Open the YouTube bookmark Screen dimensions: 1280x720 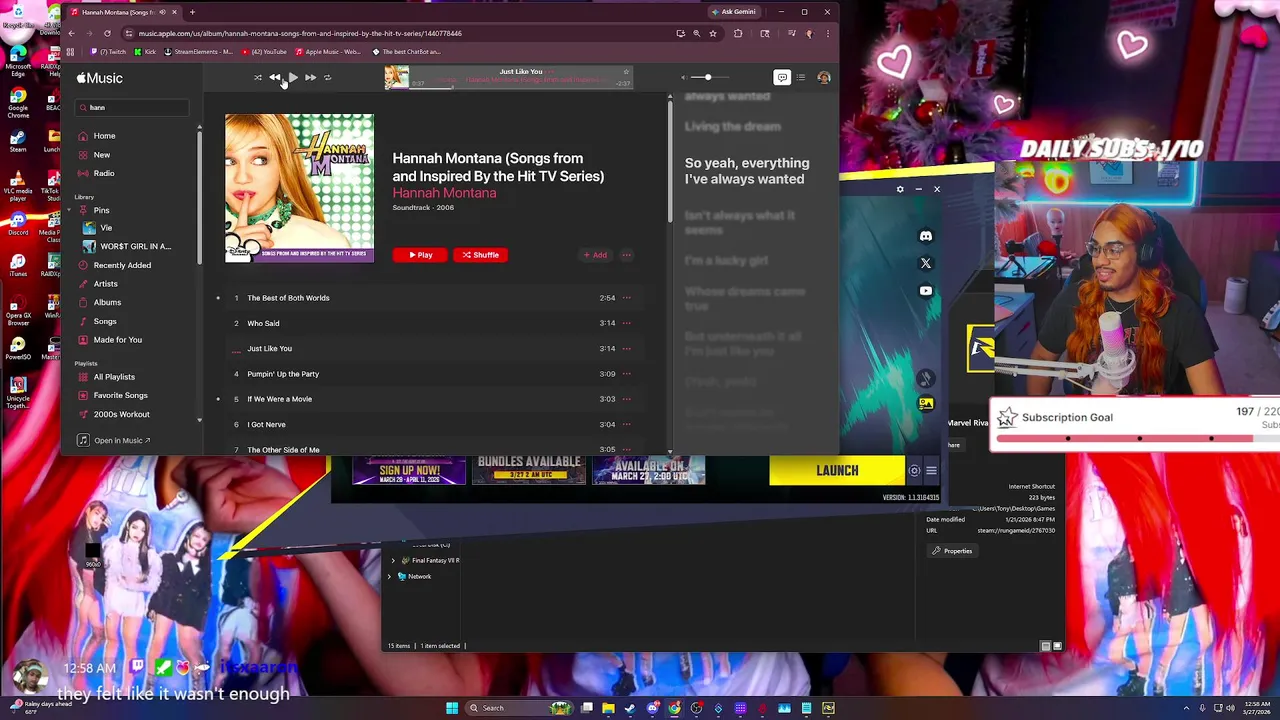(263, 52)
